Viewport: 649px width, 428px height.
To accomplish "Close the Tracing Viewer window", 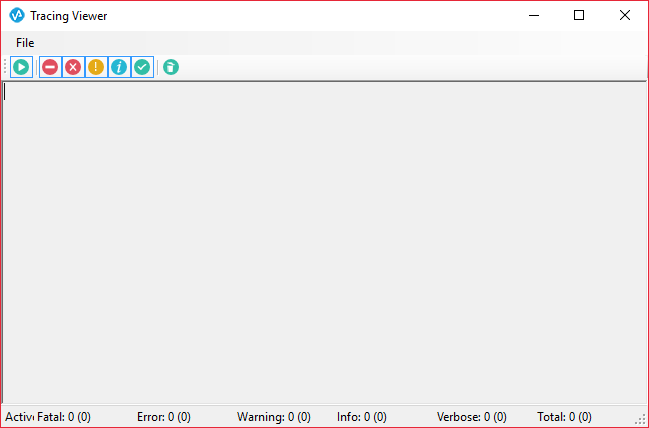I will (625, 15).
